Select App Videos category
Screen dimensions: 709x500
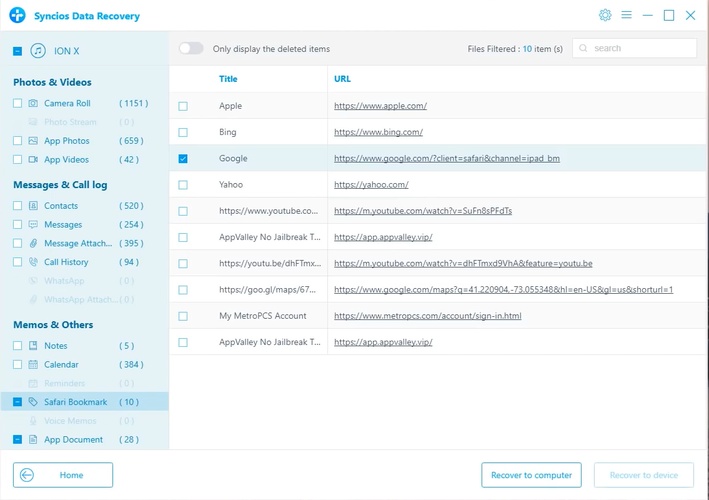pyautogui.click(x=66, y=160)
